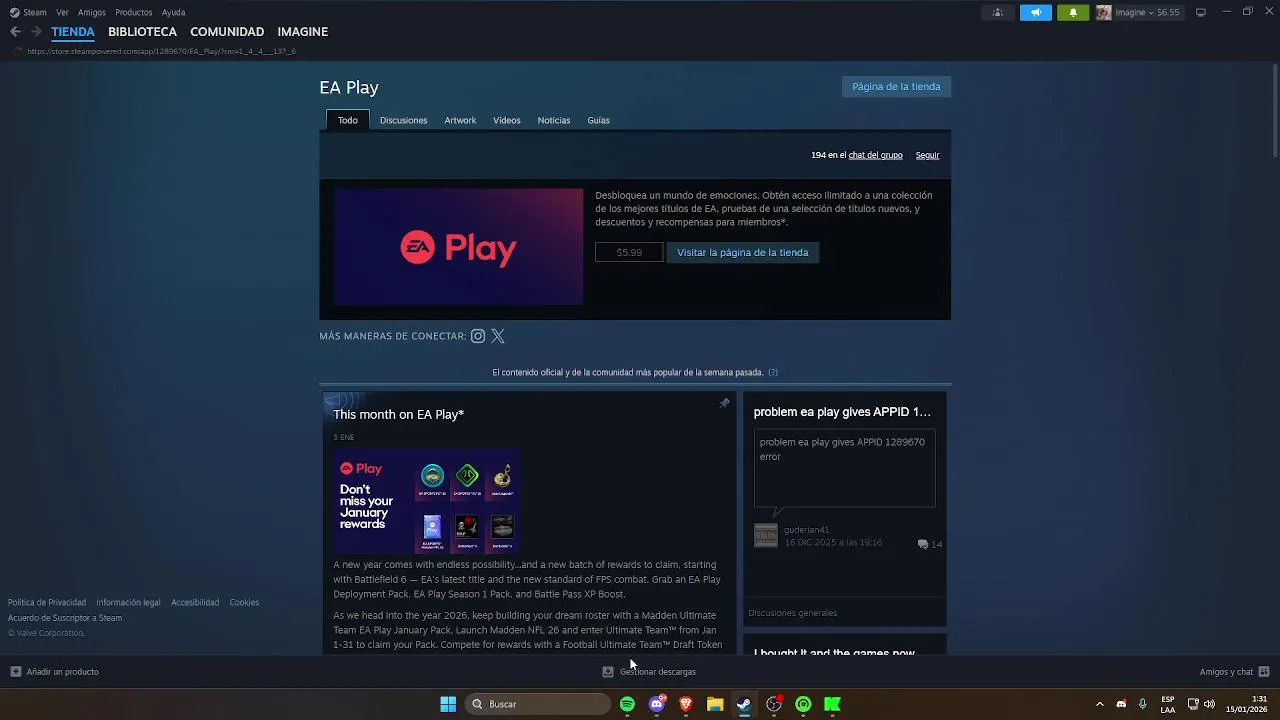Click the question mark help tooltip

point(773,372)
